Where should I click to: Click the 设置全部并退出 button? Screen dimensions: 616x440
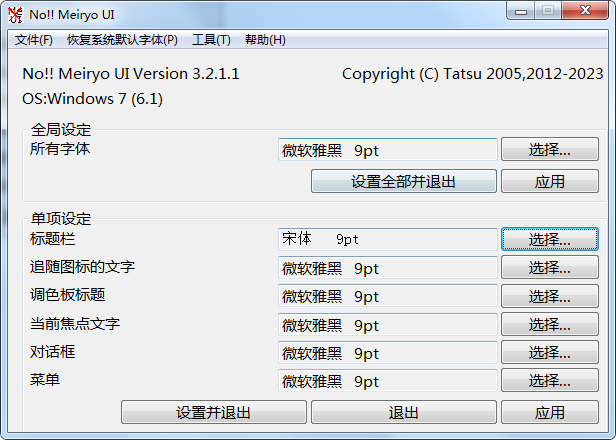click(x=403, y=181)
